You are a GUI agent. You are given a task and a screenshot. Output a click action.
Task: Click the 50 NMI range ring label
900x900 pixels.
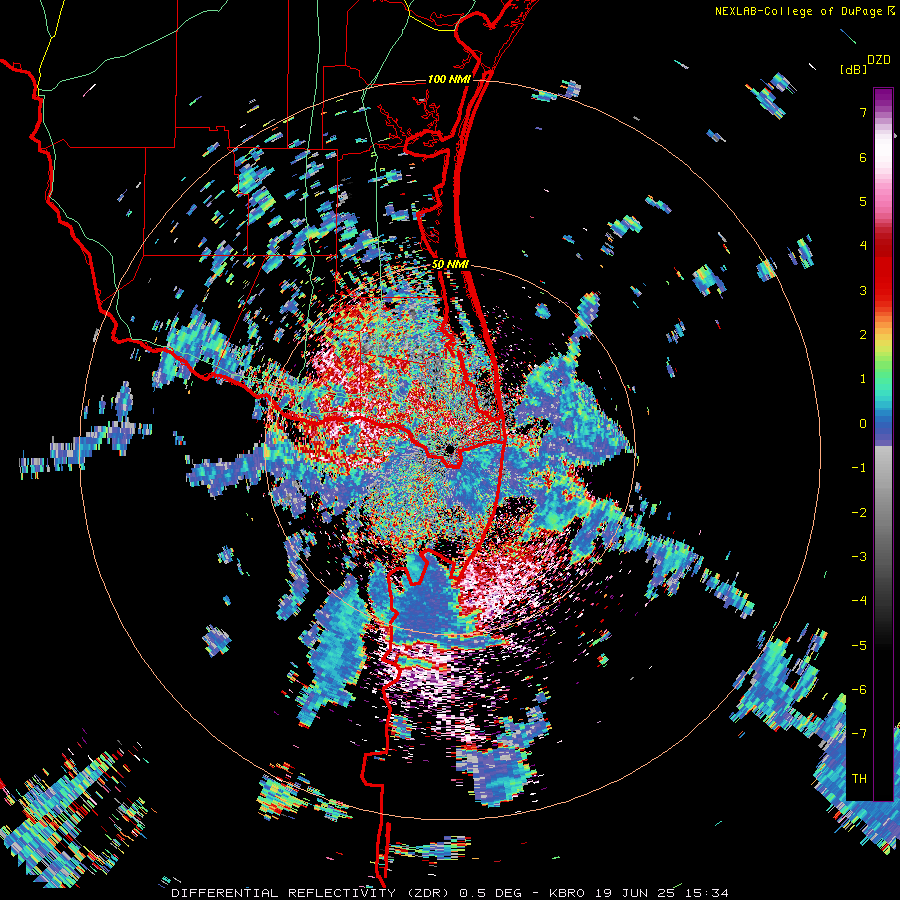[x=450, y=265]
